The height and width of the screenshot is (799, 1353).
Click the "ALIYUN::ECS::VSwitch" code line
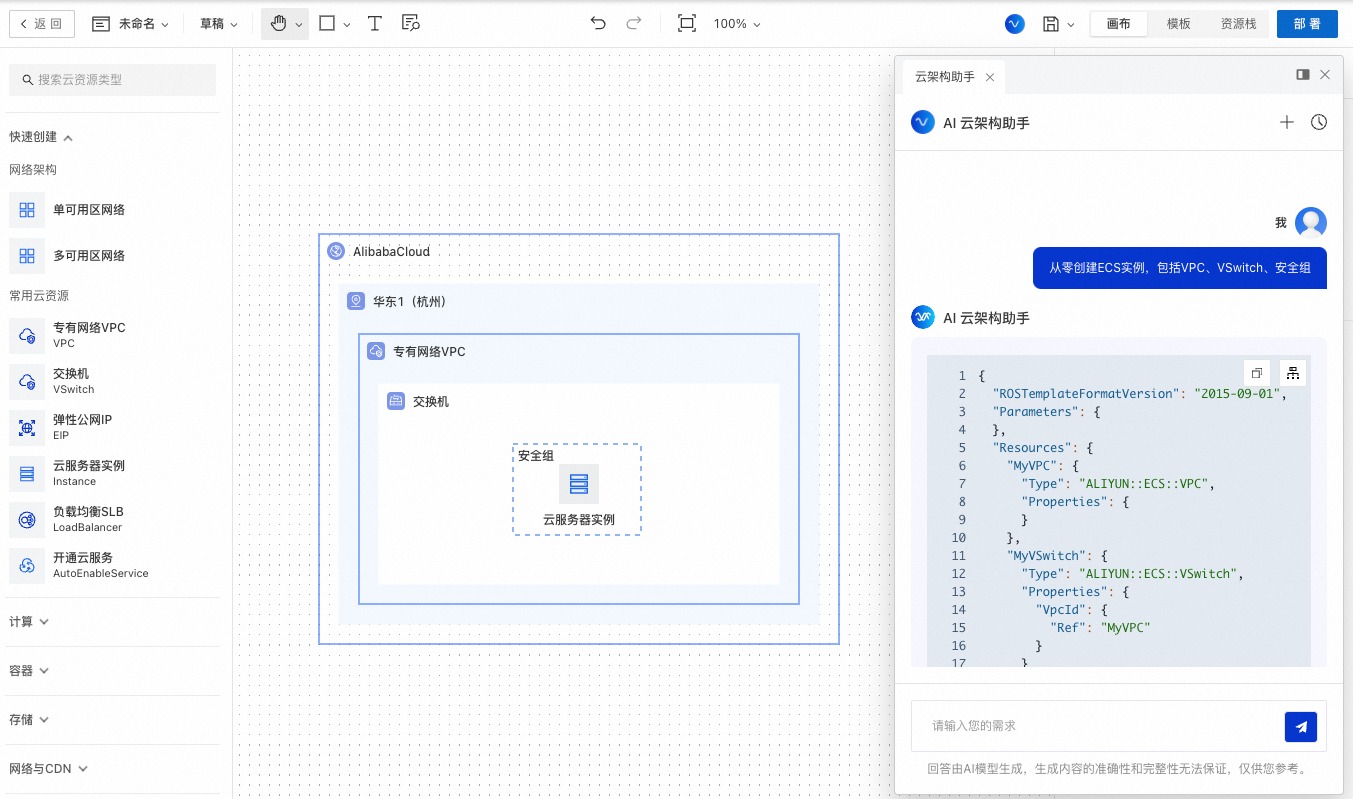tap(1132, 574)
